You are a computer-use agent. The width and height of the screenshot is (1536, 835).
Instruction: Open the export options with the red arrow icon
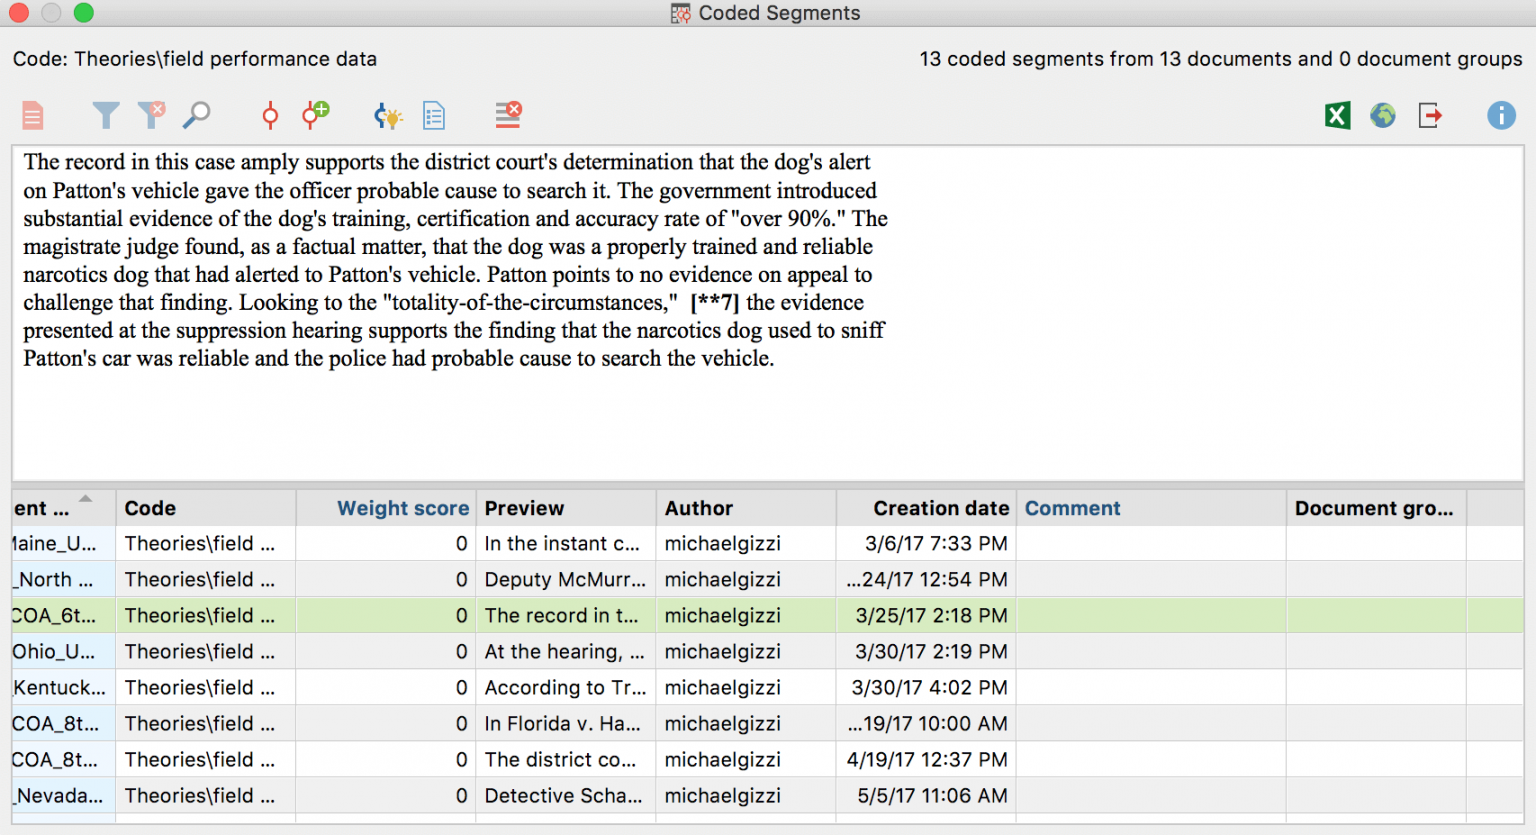tap(1429, 115)
